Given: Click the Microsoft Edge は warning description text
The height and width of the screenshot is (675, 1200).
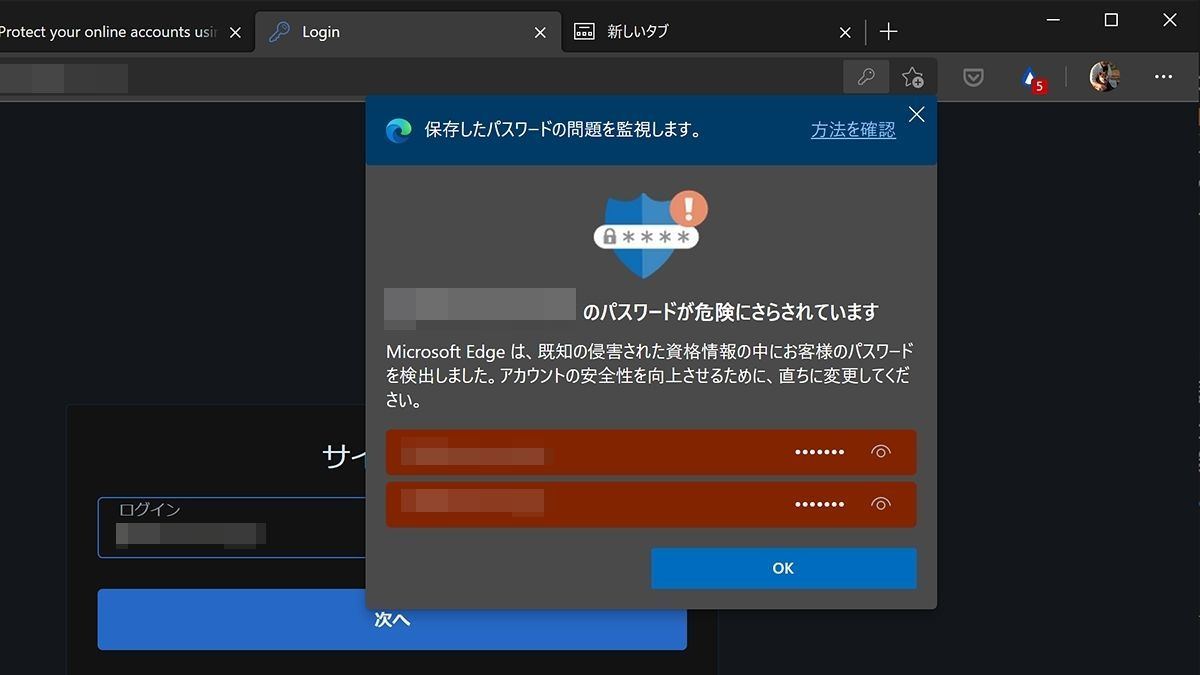Looking at the screenshot, I should (x=650, y=376).
